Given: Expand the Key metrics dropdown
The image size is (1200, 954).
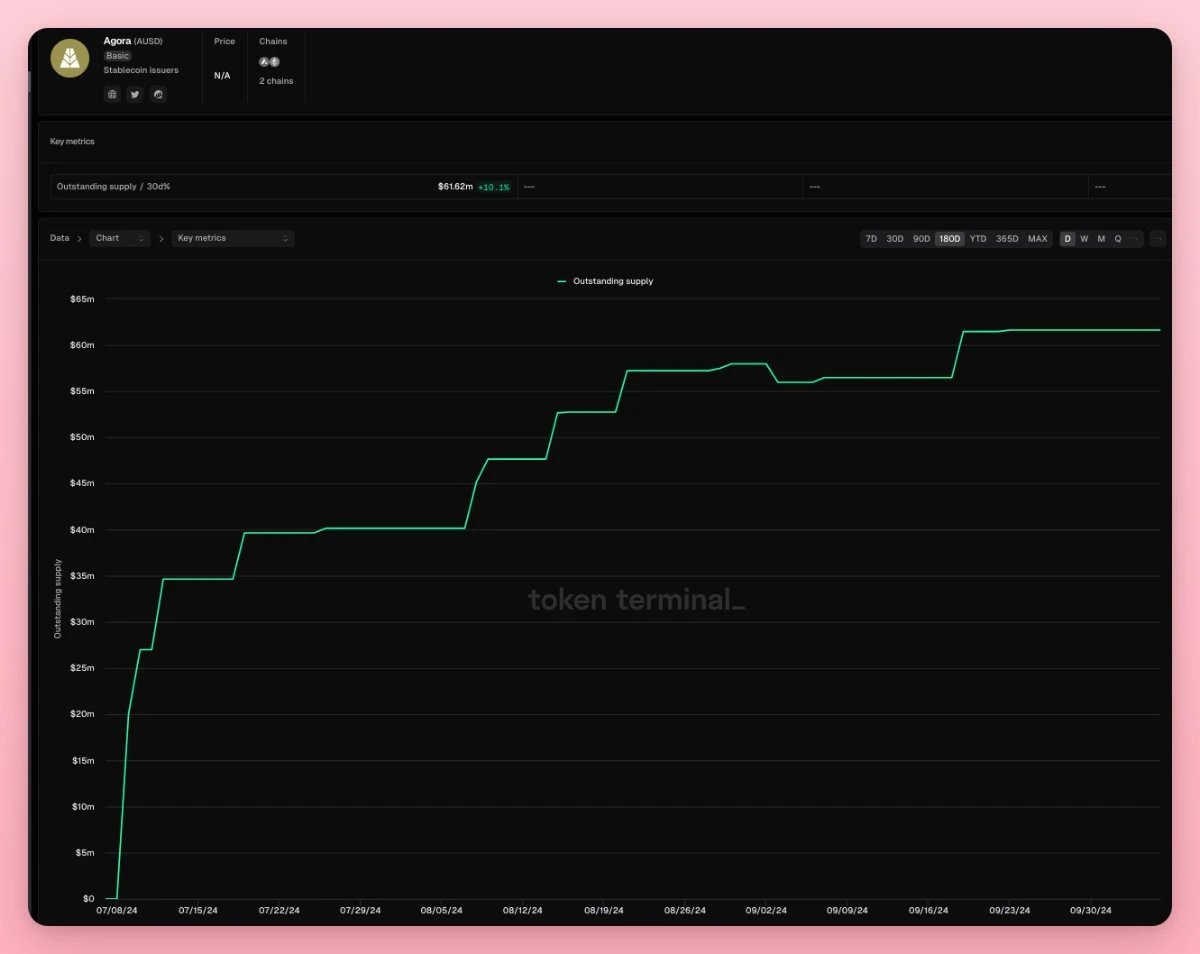Looking at the screenshot, I should pyautogui.click(x=232, y=238).
